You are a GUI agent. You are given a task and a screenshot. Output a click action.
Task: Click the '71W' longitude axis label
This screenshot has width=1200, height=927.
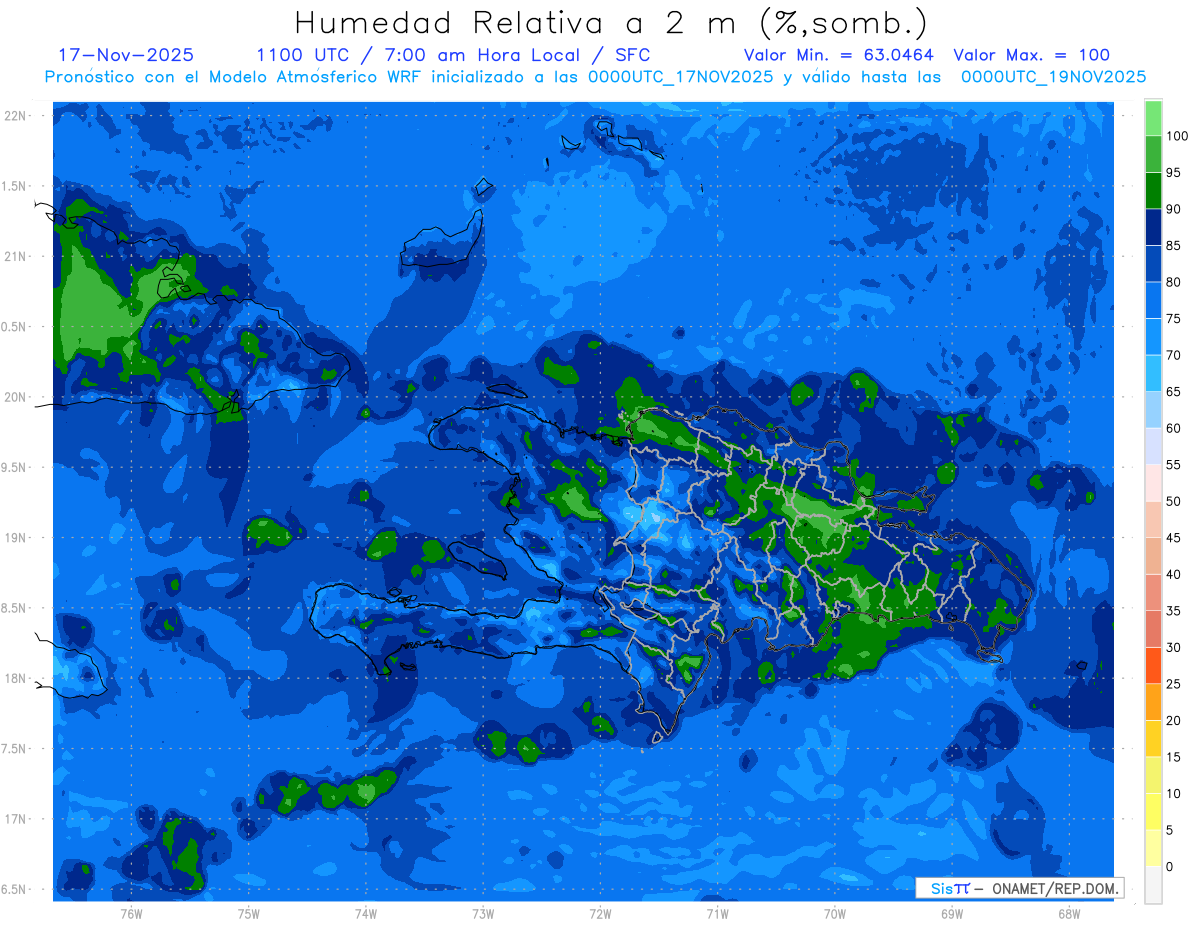click(x=717, y=914)
